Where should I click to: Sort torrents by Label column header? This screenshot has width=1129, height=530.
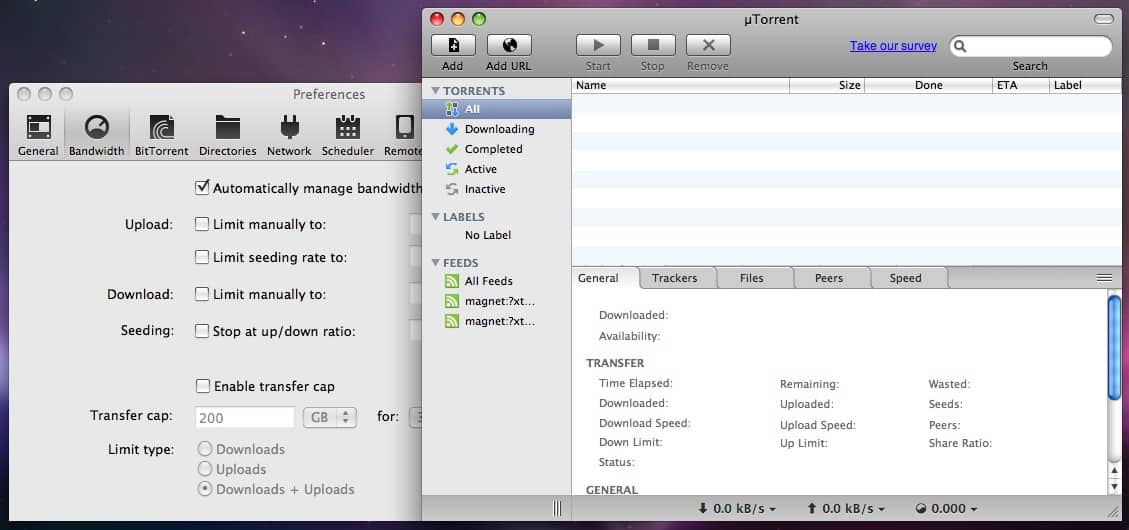point(1085,85)
